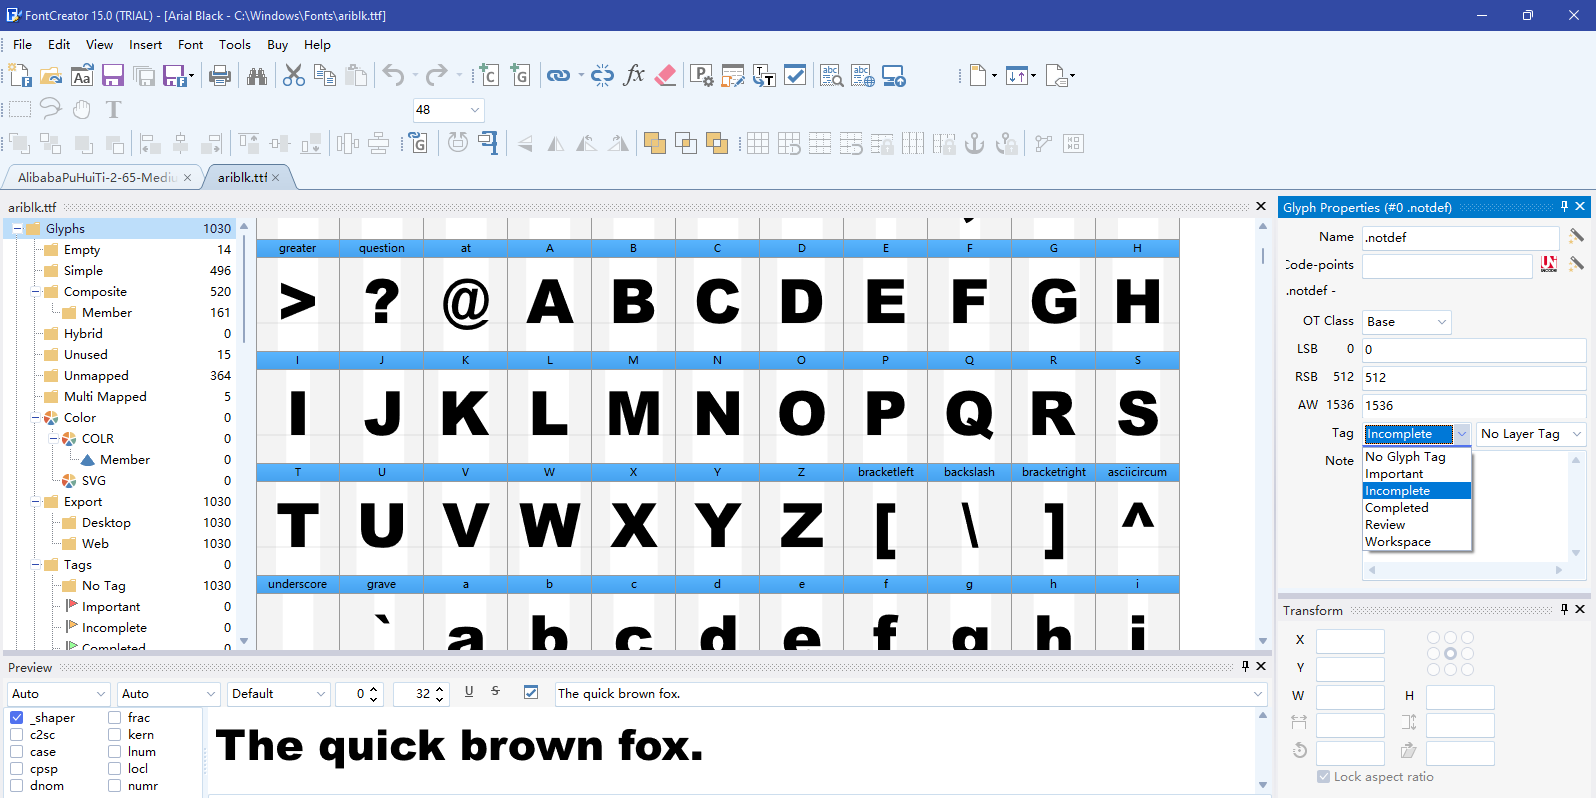Toggle checkbox next to preview text field
Image resolution: width=1596 pixels, height=798 pixels.
[531, 692]
